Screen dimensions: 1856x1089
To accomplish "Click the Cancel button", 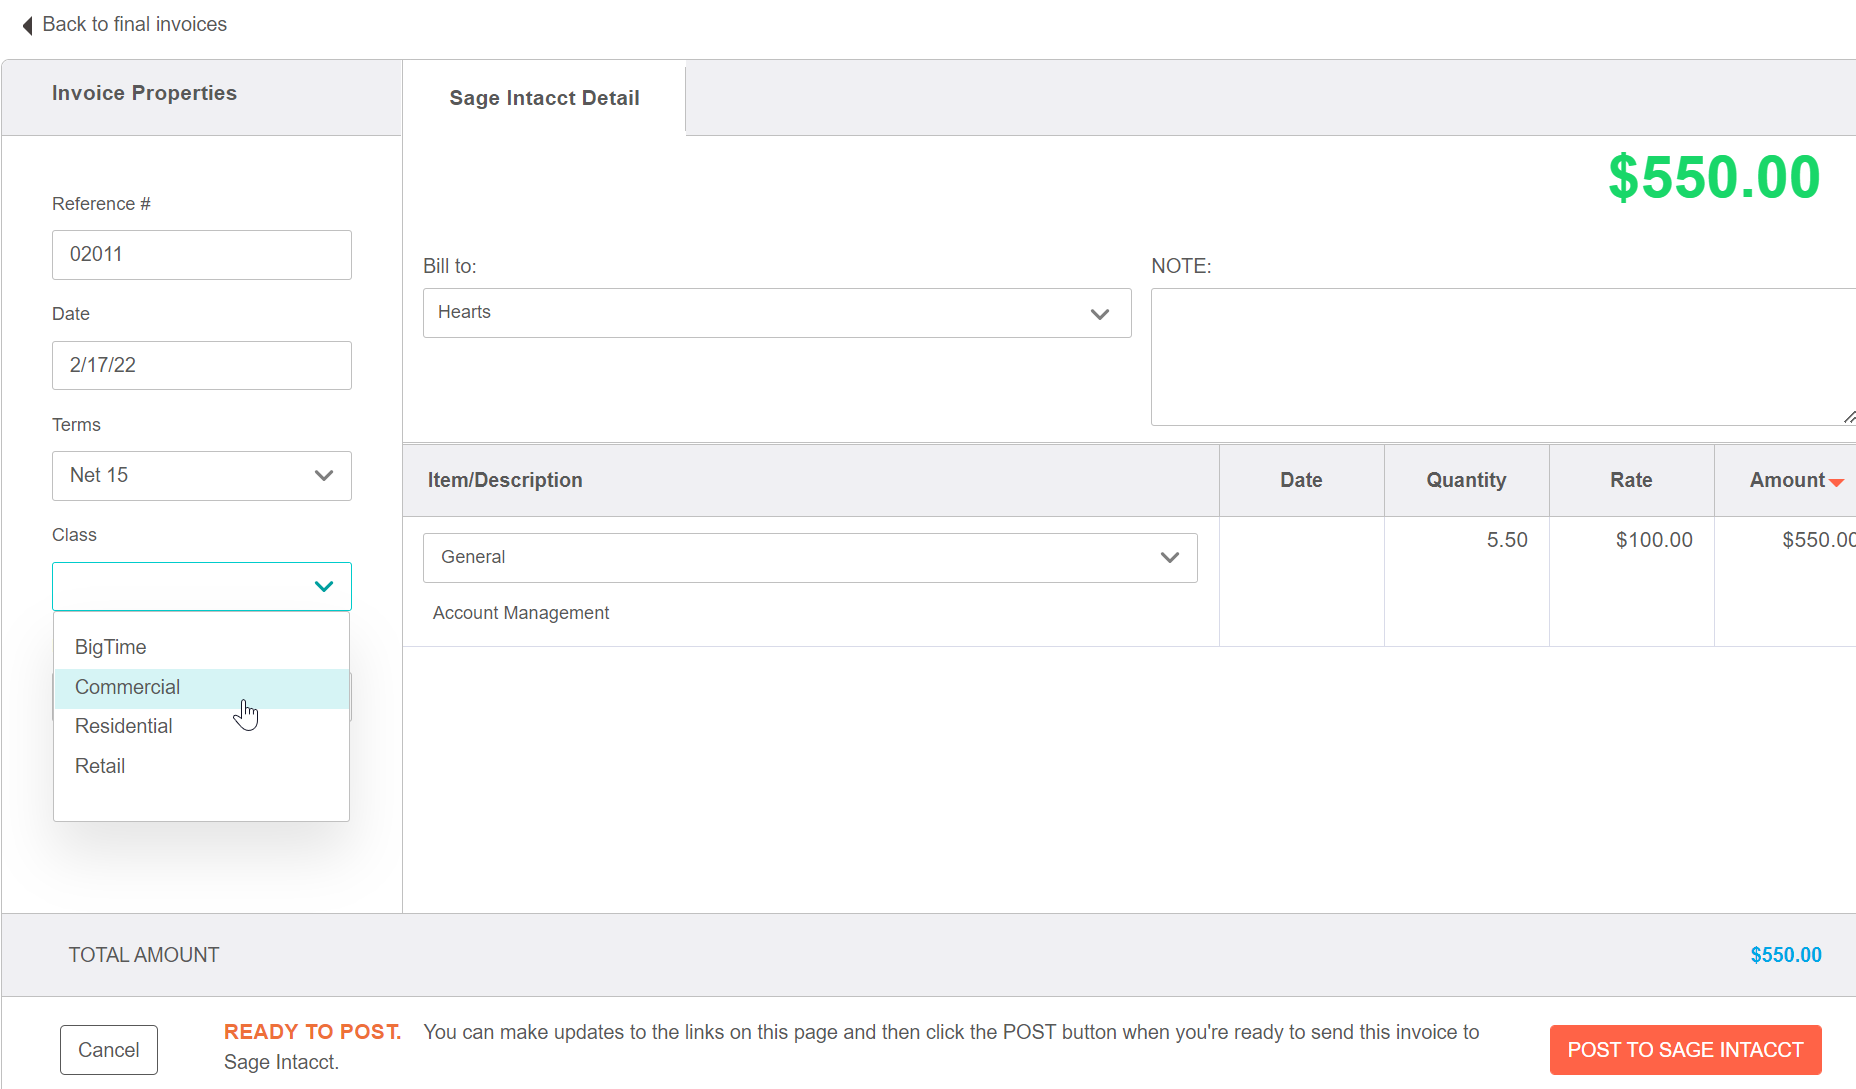I will pyautogui.click(x=109, y=1050).
